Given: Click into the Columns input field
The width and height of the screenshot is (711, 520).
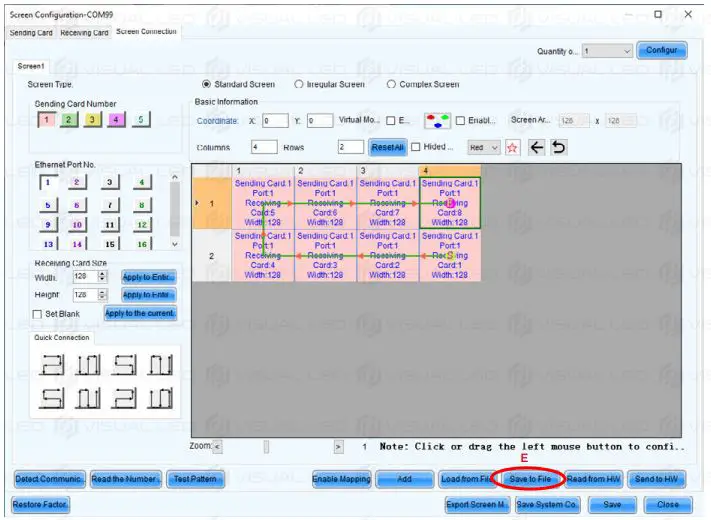Looking at the screenshot, I should 264,147.
